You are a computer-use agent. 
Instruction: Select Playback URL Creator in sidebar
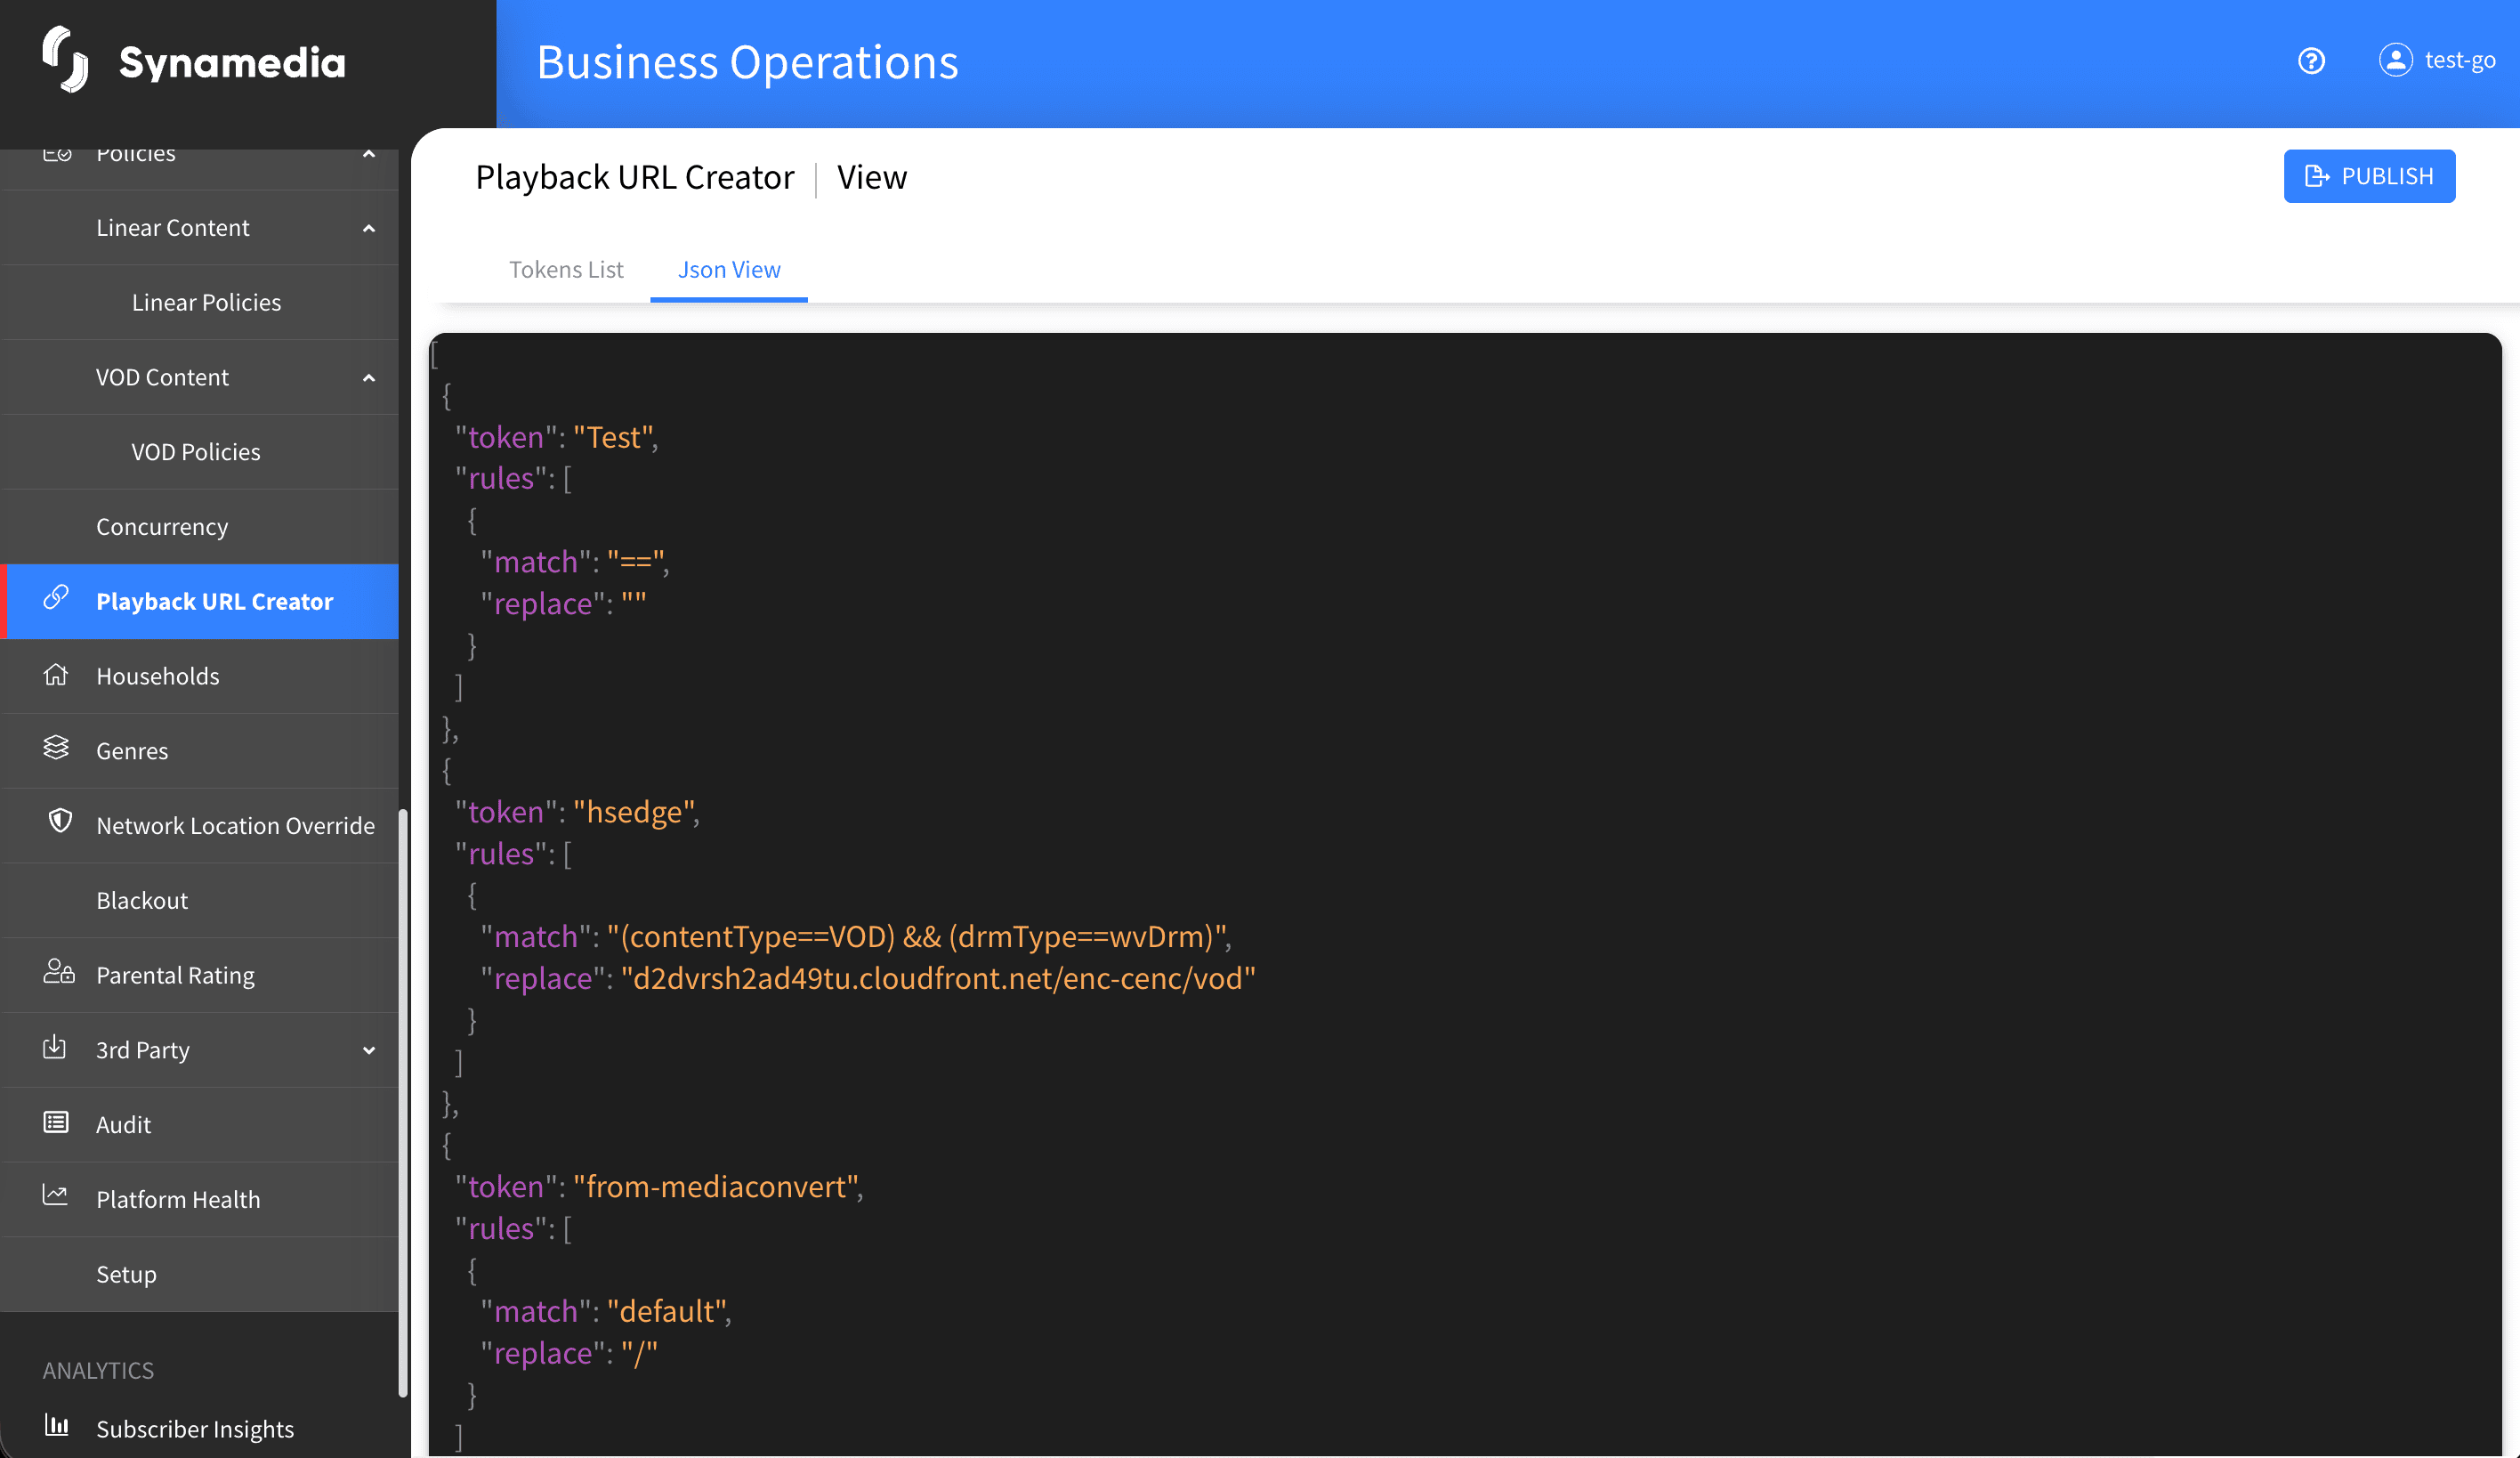click(x=200, y=601)
